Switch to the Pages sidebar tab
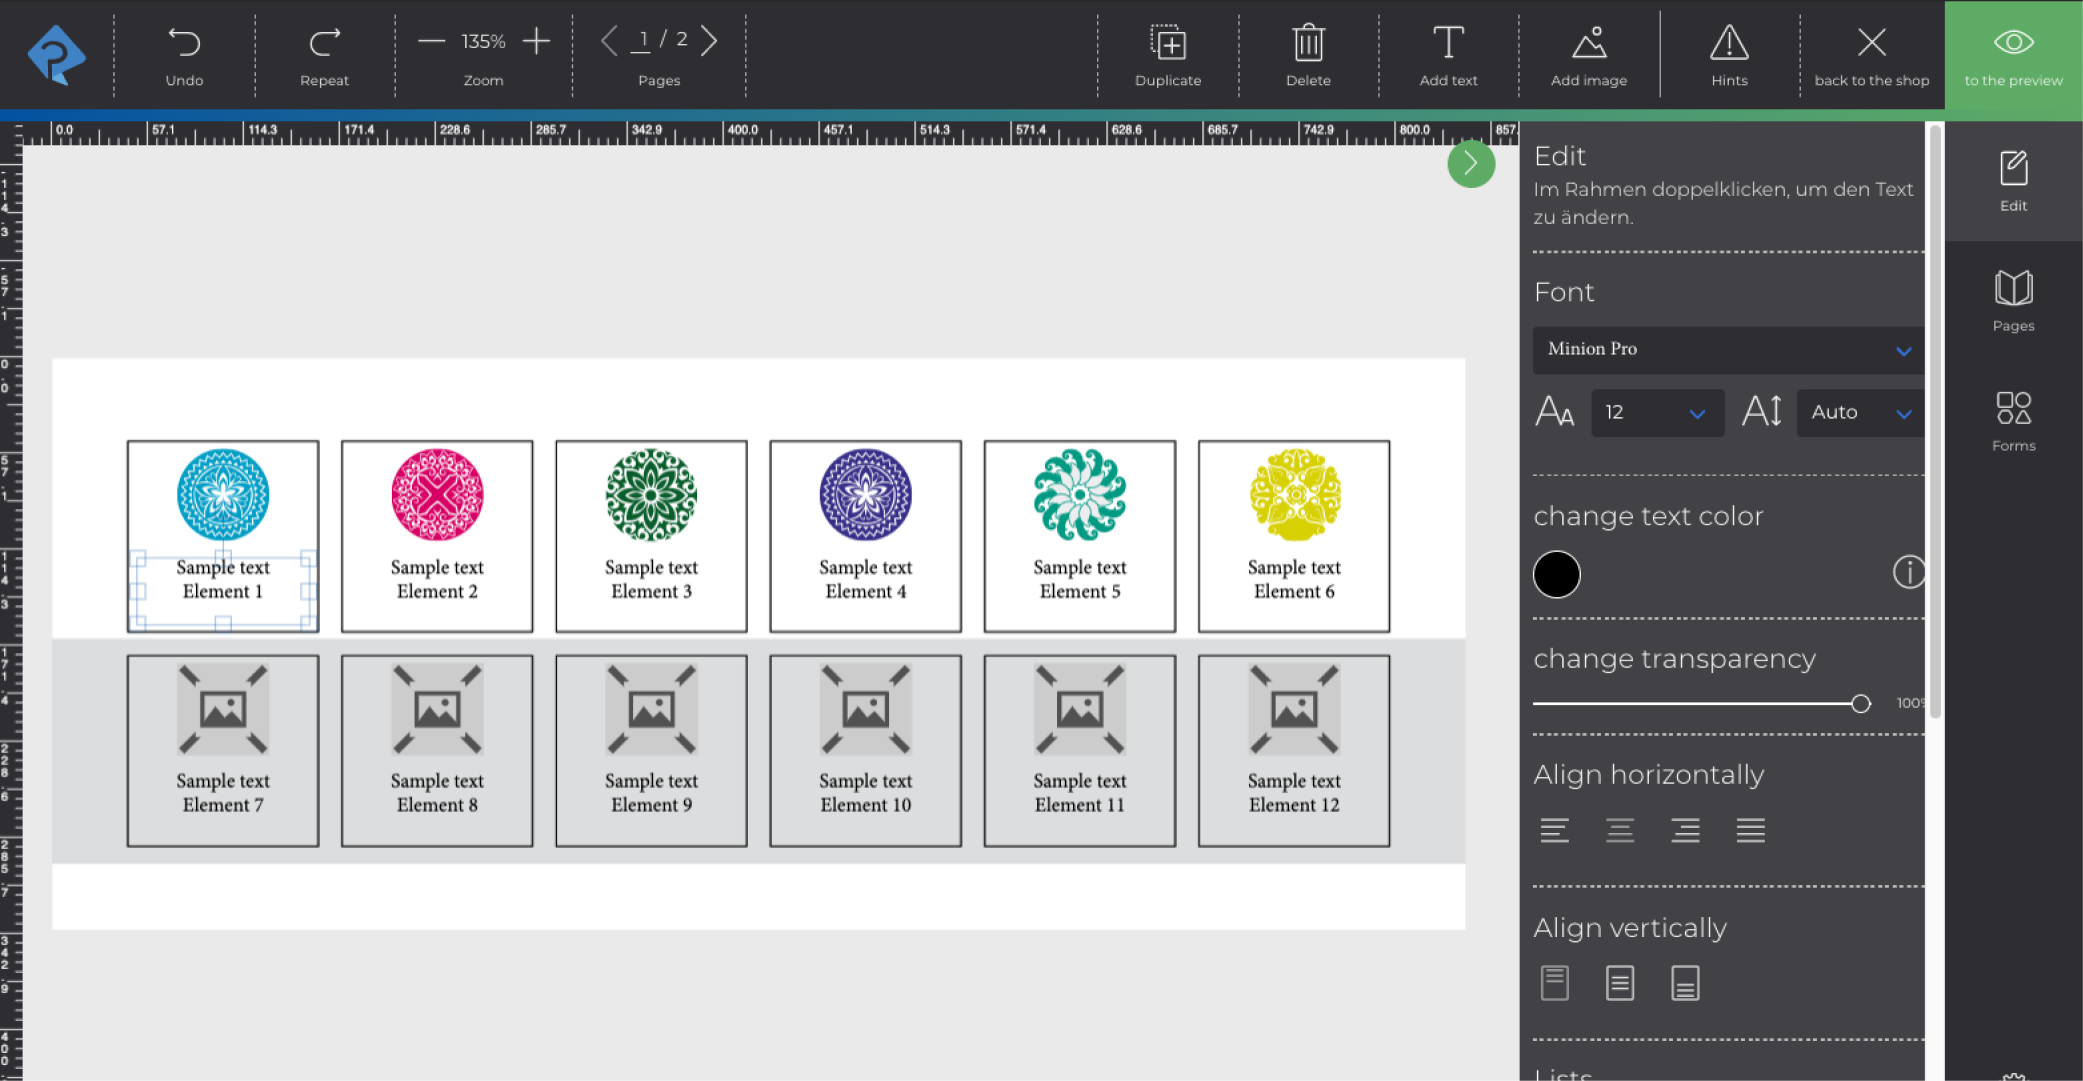The image size is (2083, 1081). pos(2013,300)
